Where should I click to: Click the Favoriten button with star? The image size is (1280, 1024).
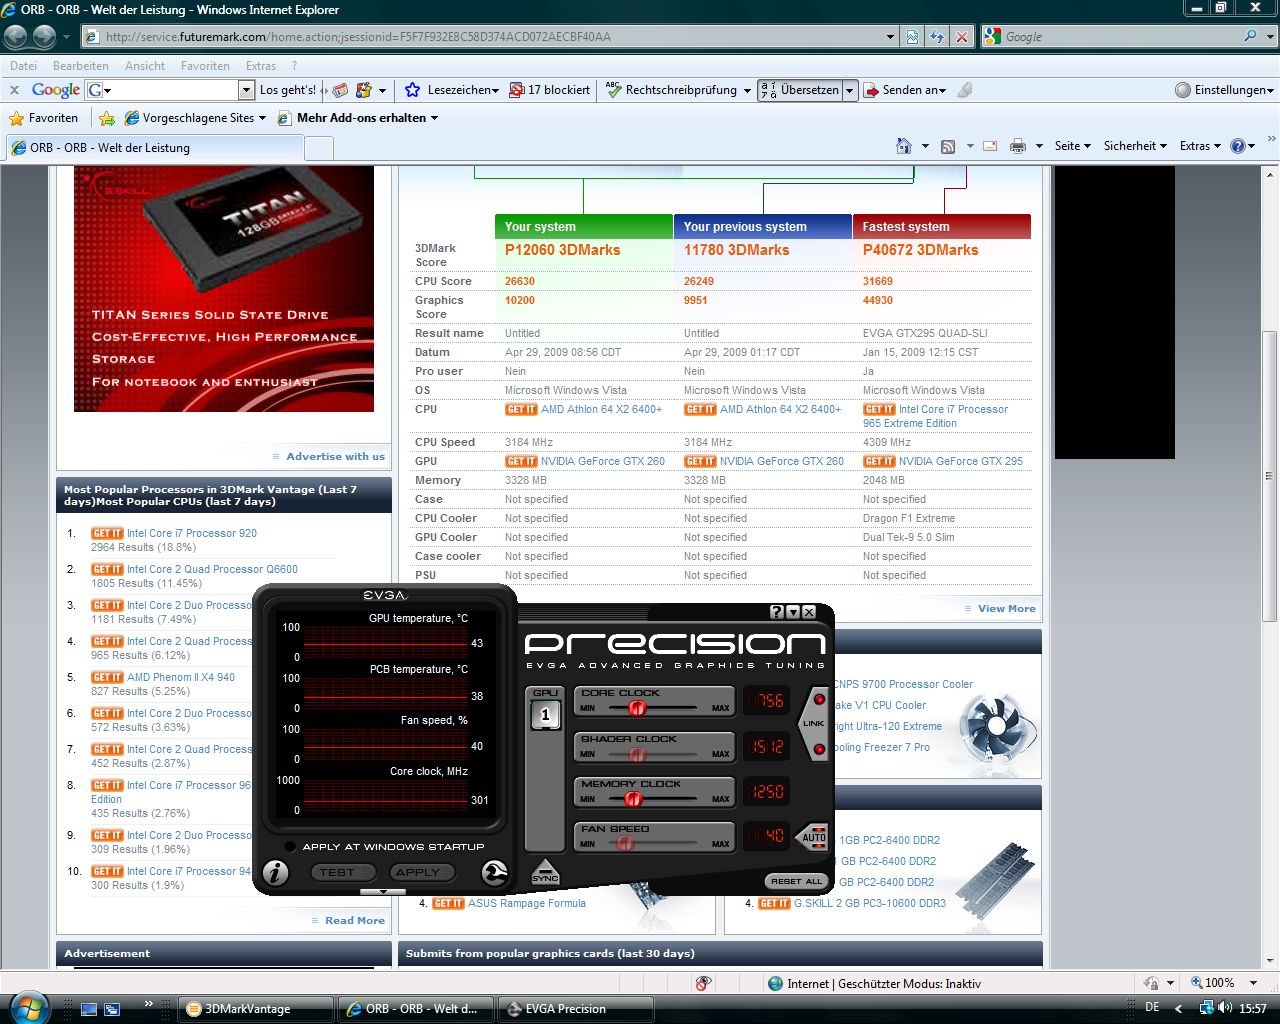[43, 118]
